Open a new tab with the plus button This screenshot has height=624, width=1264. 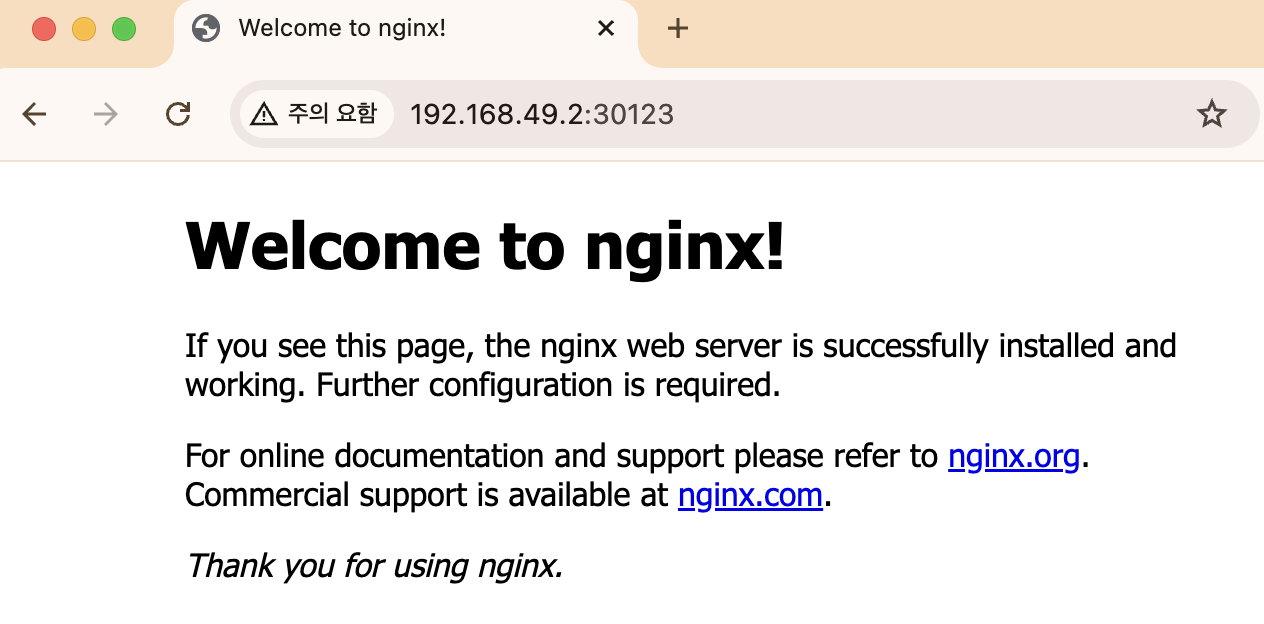click(678, 28)
